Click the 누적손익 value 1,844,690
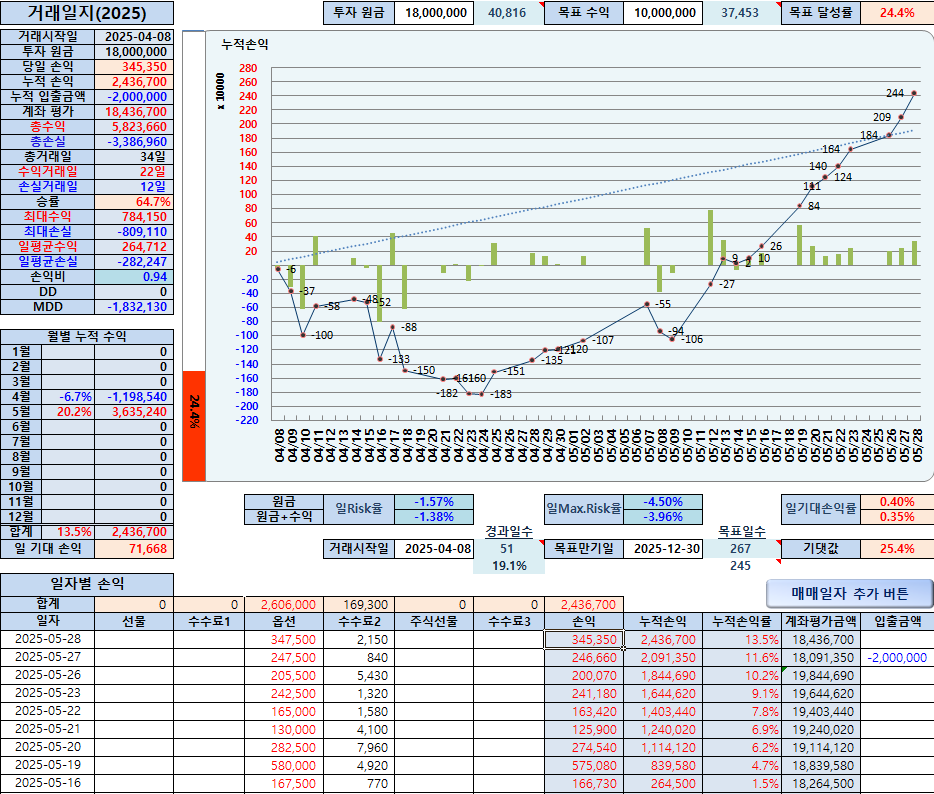Image resolution: width=934 pixels, height=794 pixels. (x=663, y=675)
